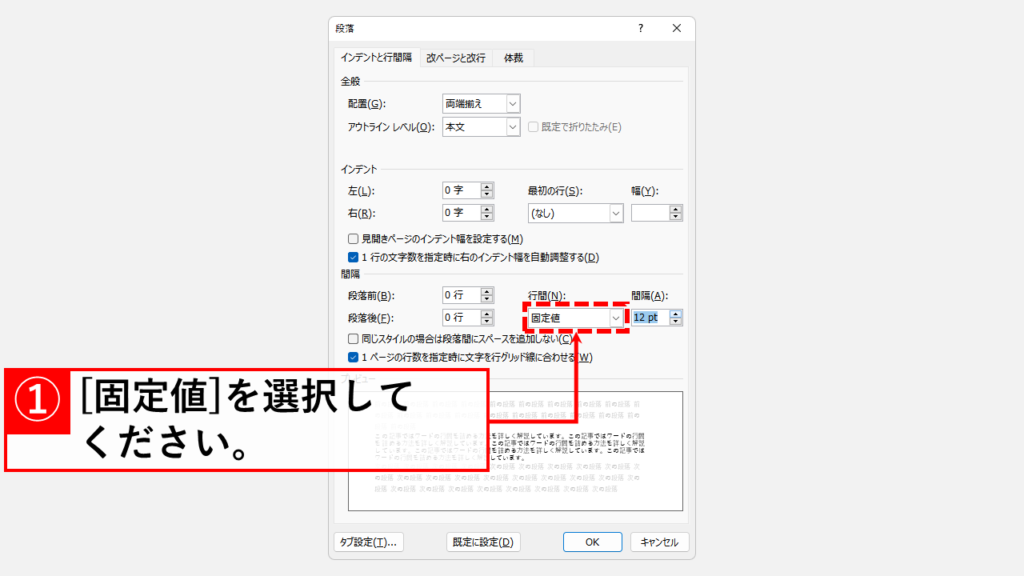The image size is (1024, 576).
Task: Click the left indent 左 spinner arrows
Action: tap(487, 190)
